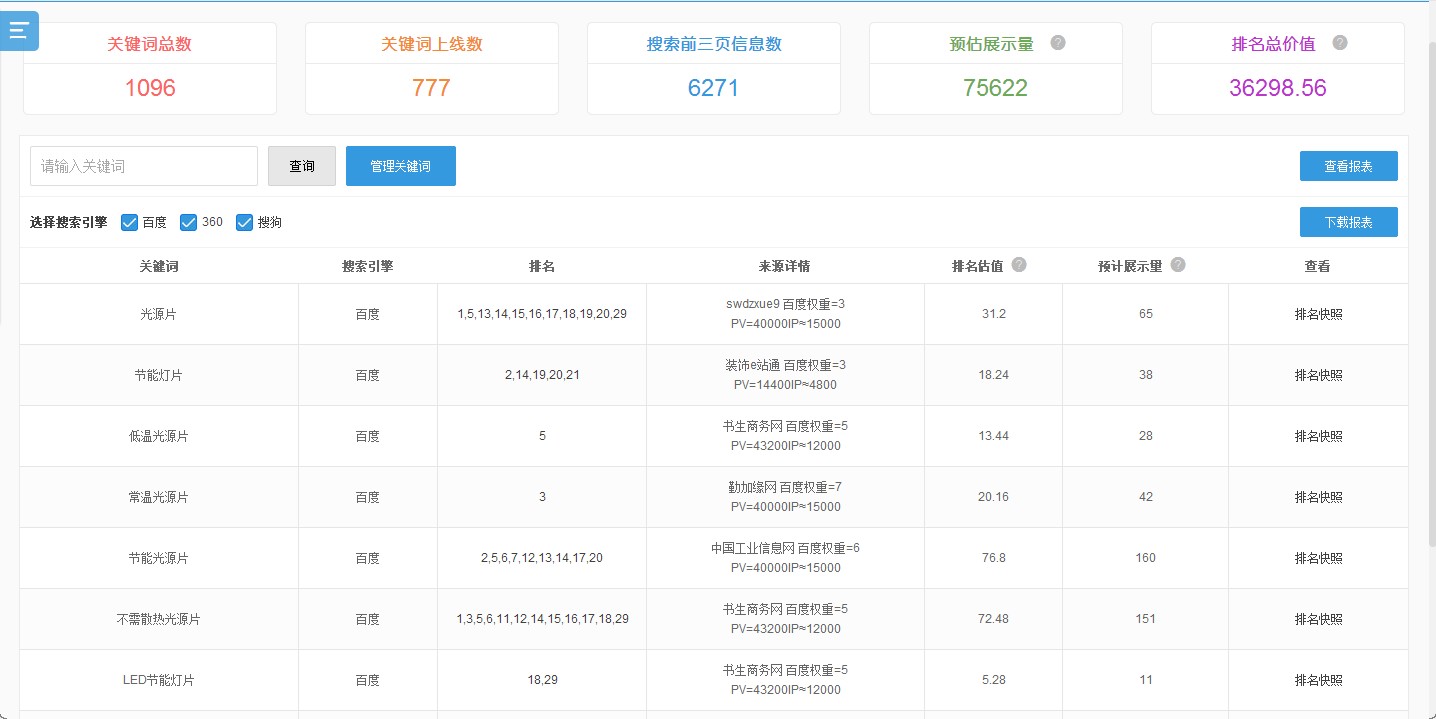1436x719 pixels.
Task: Disable the 搜狗 search engine checkbox
Action: click(x=244, y=222)
